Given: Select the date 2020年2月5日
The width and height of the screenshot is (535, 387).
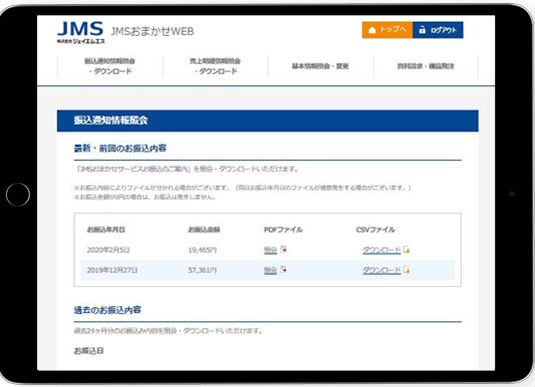Looking at the screenshot, I should coord(108,250).
